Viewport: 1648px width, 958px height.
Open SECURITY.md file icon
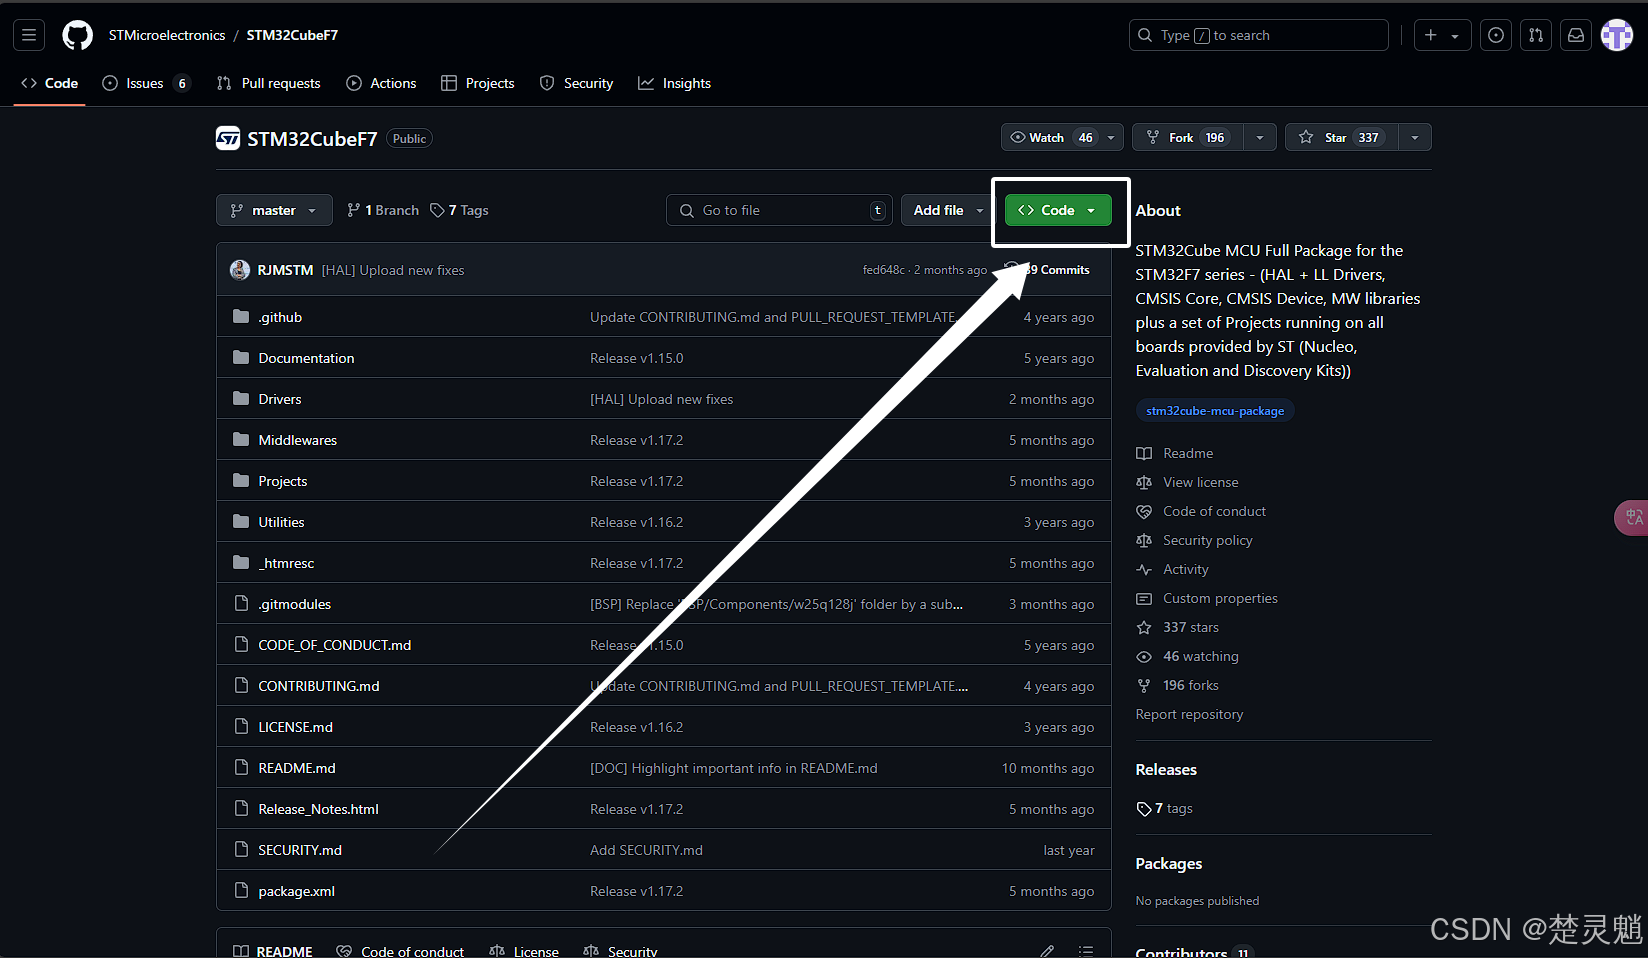click(241, 850)
